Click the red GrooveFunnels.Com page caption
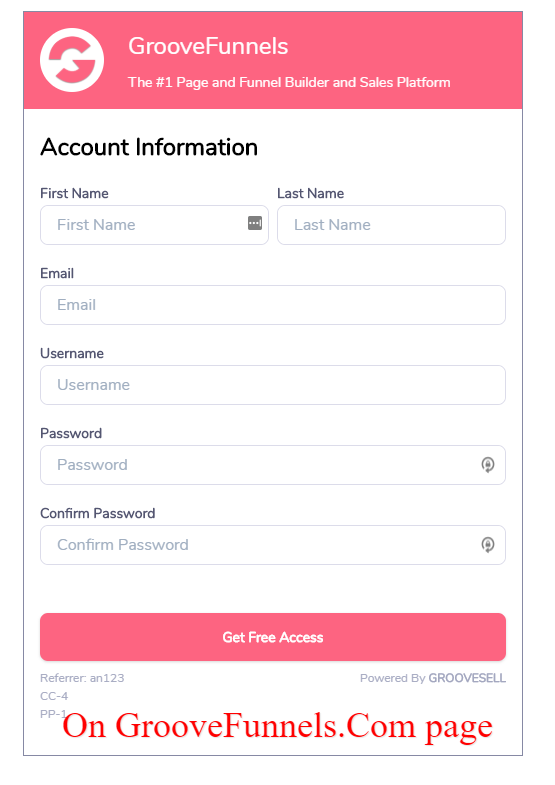The image size is (555, 785). click(278, 726)
